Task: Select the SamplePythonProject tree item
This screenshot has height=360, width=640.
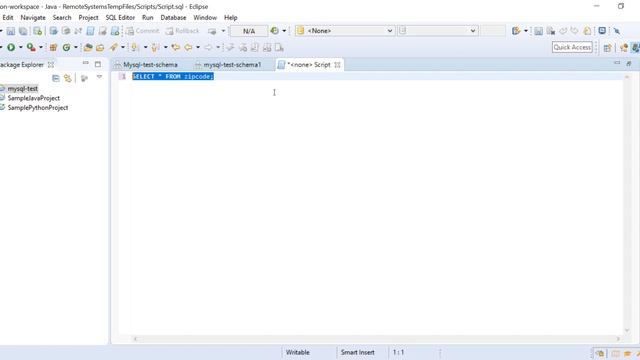Action: tap(38, 108)
